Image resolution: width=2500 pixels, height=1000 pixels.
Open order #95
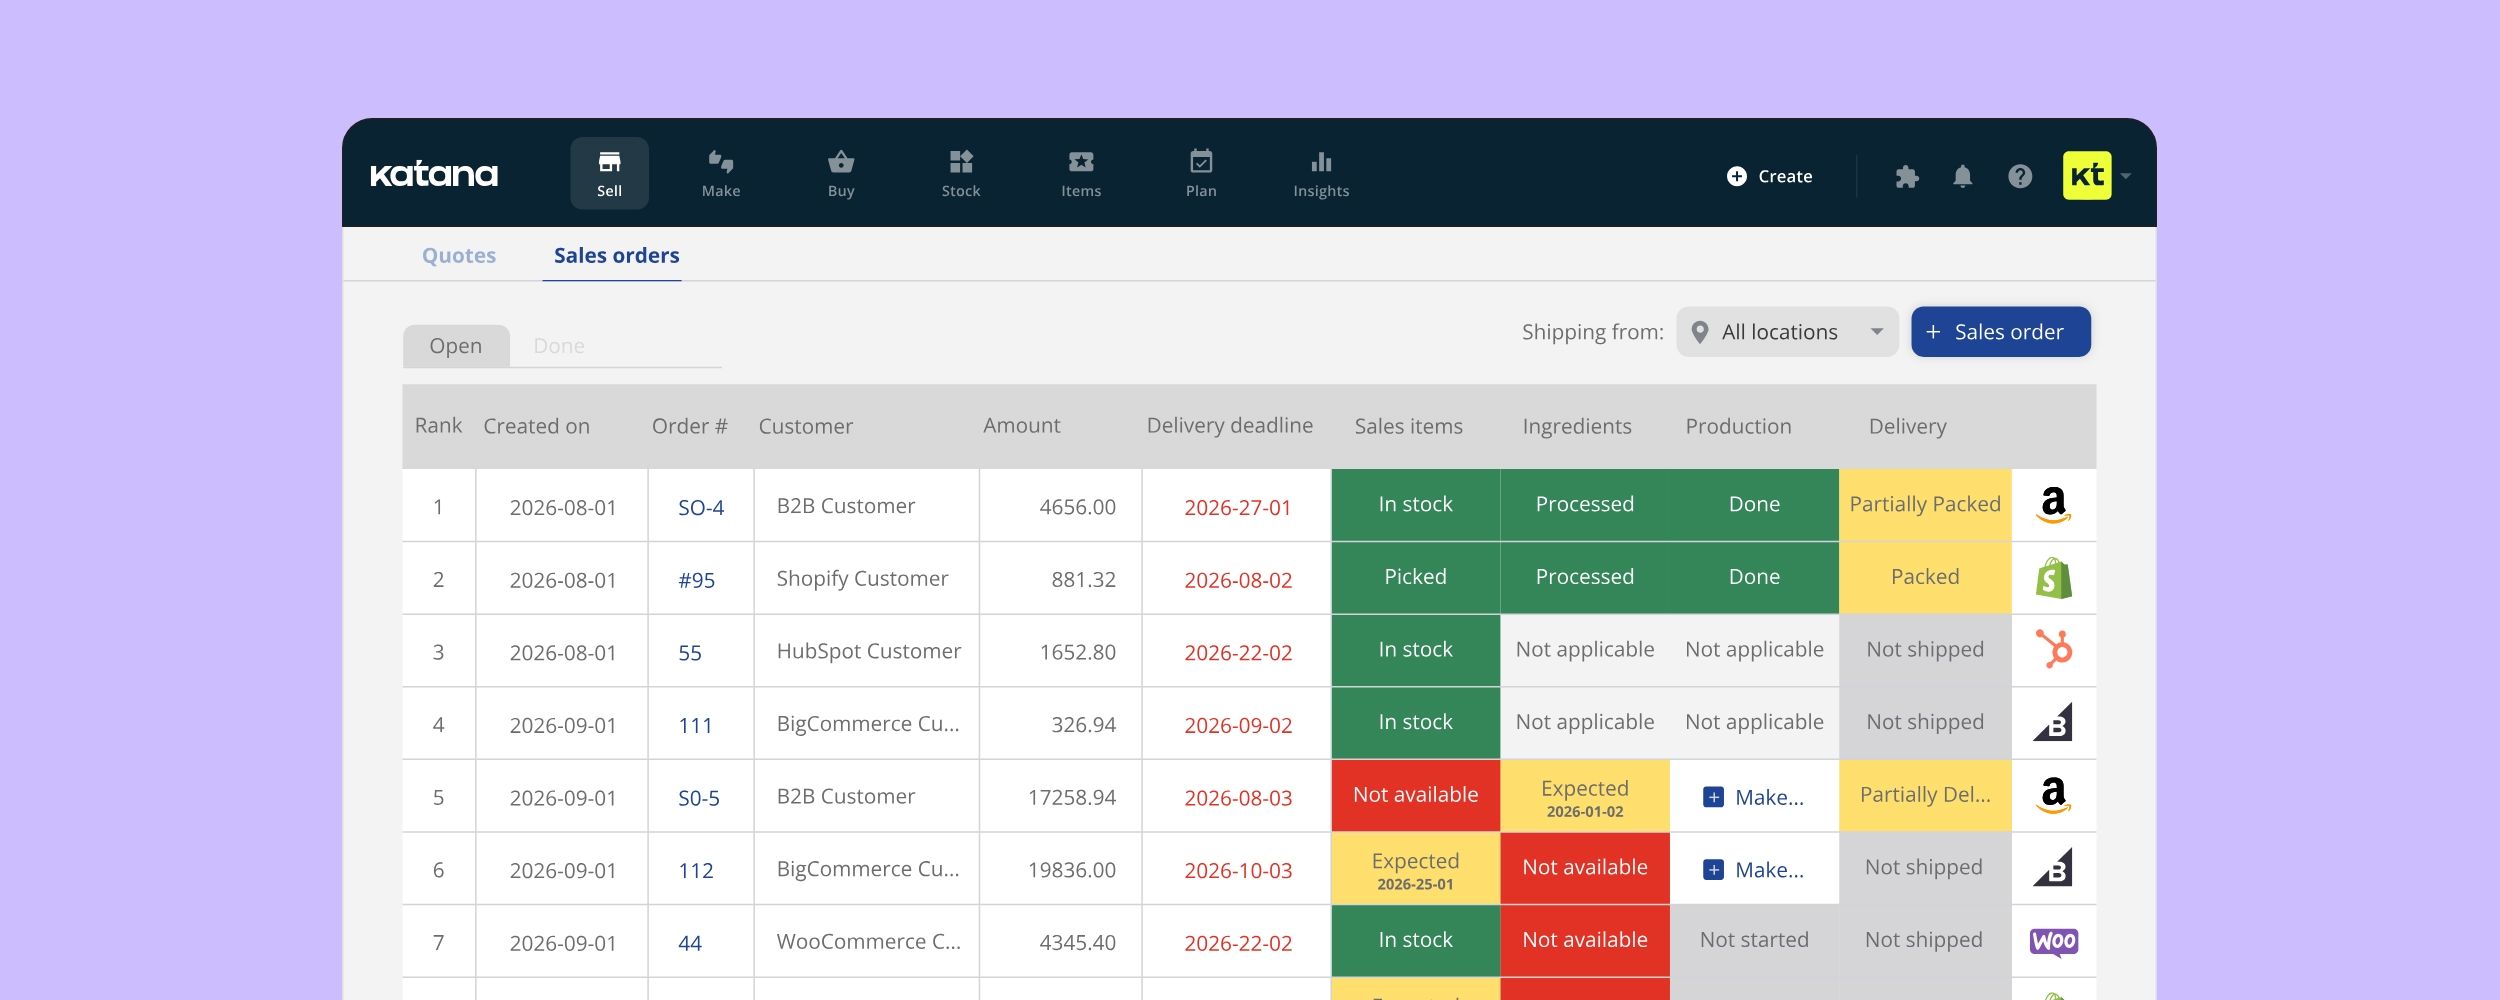pos(697,580)
